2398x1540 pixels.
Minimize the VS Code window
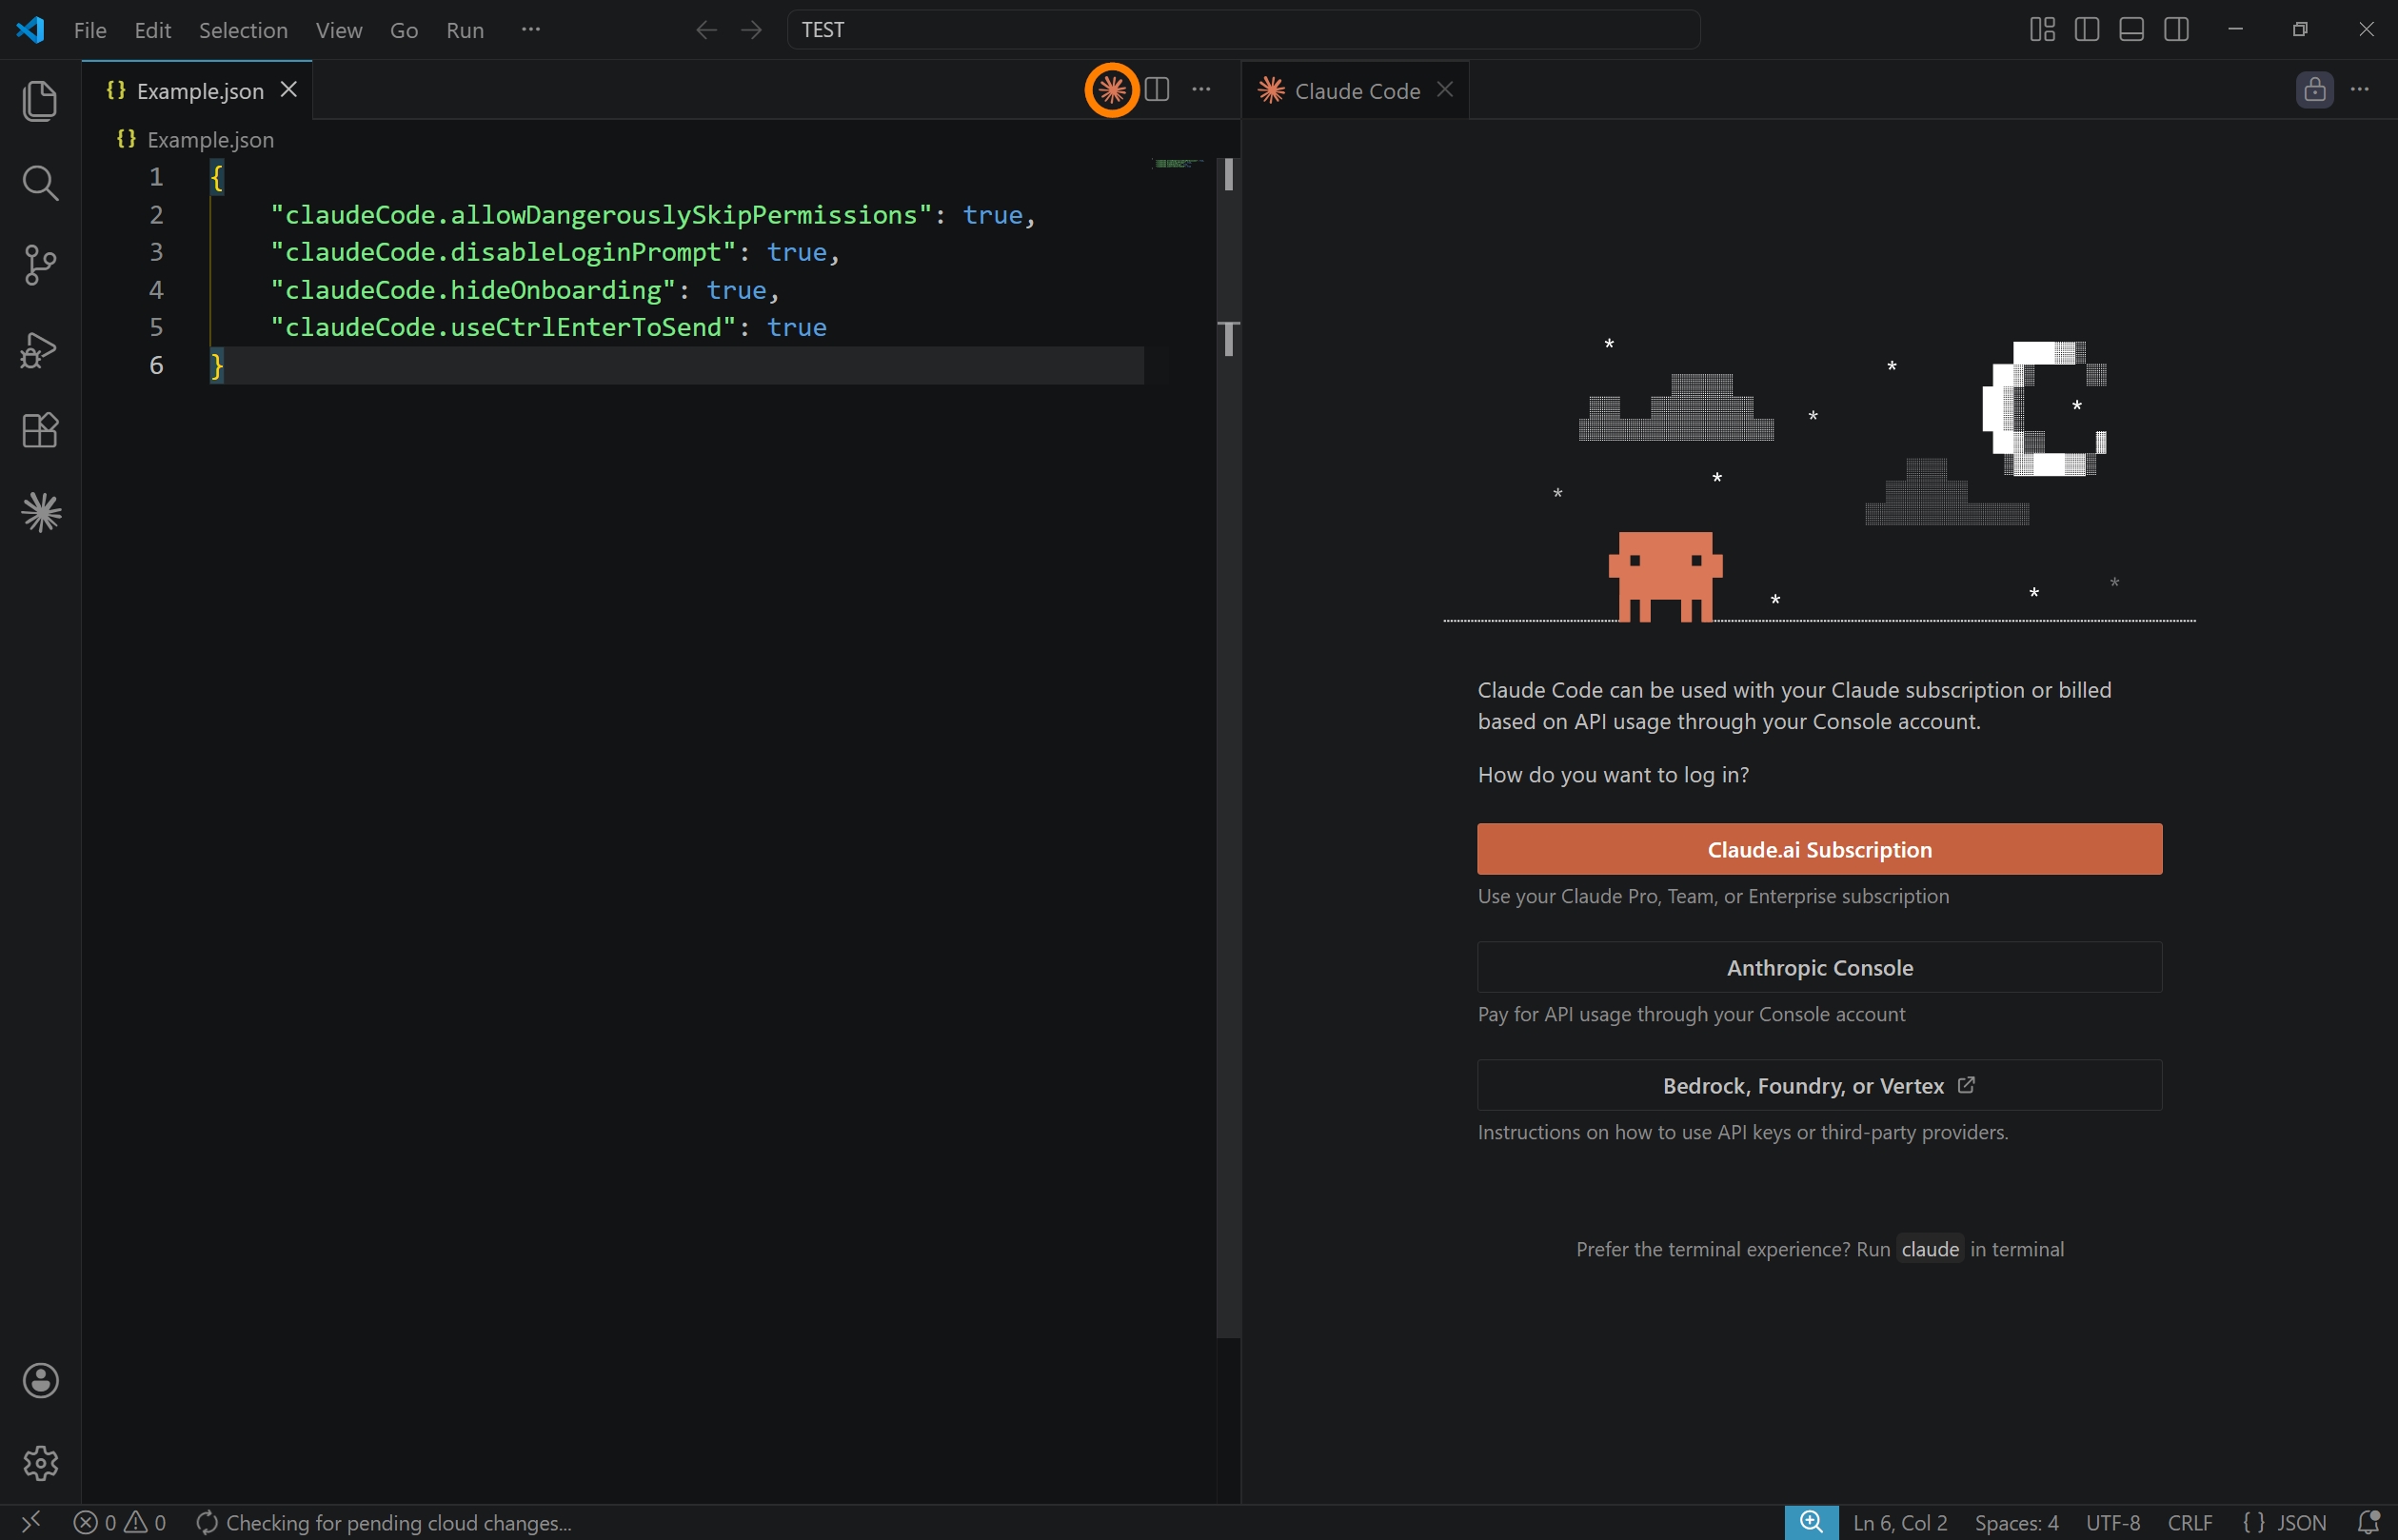coord(2235,30)
